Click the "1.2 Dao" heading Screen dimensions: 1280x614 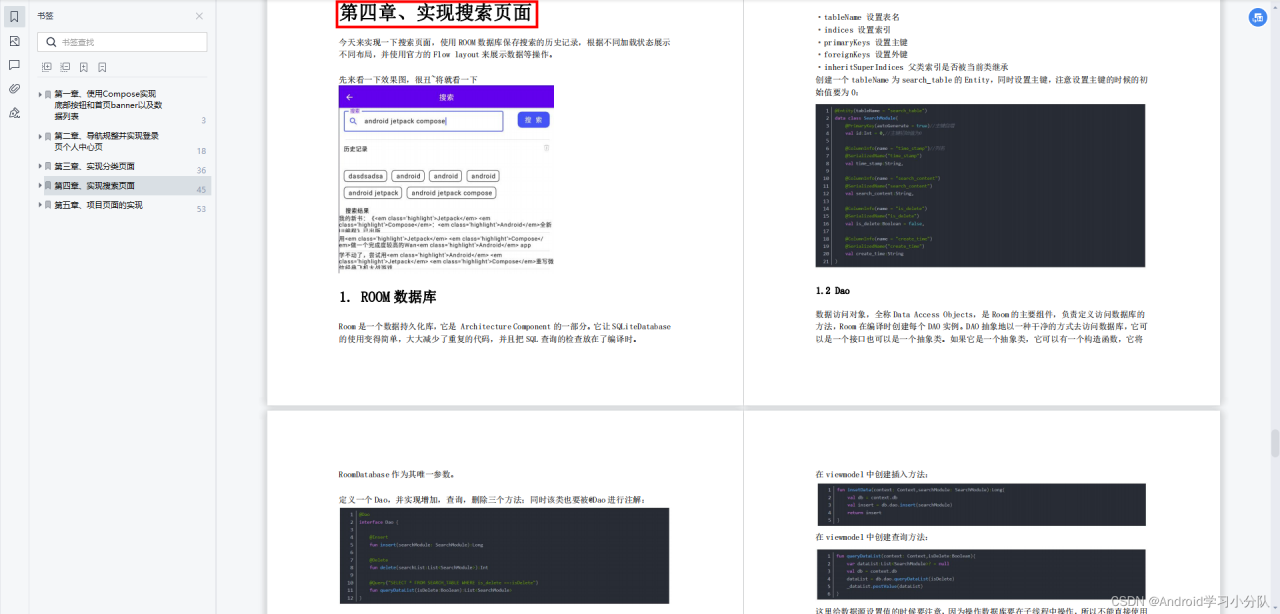832,291
